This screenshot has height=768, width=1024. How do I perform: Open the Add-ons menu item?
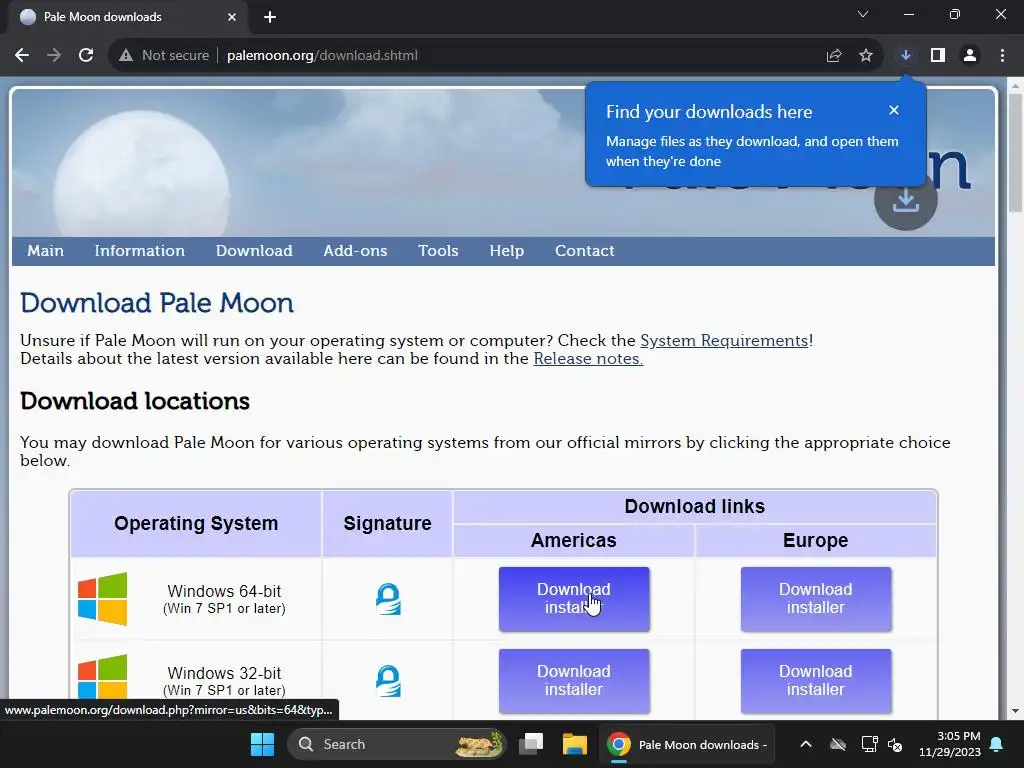click(x=355, y=251)
